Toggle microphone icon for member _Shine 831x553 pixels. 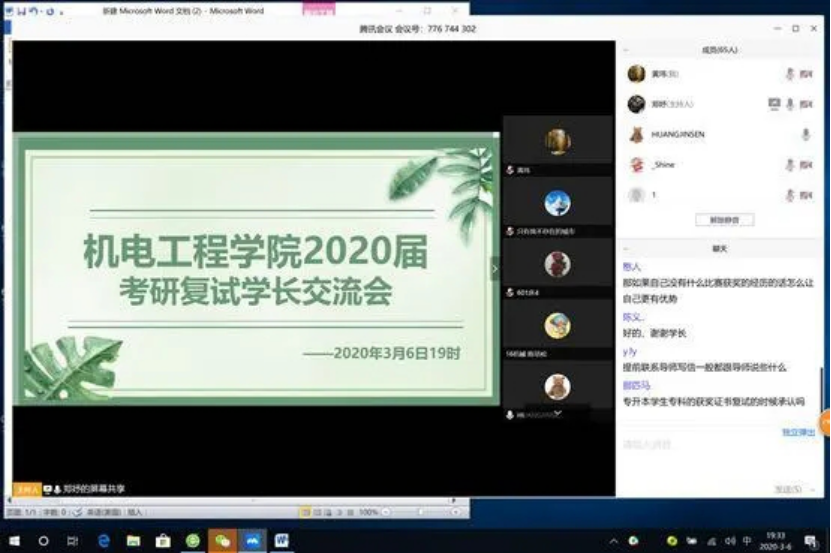click(789, 165)
